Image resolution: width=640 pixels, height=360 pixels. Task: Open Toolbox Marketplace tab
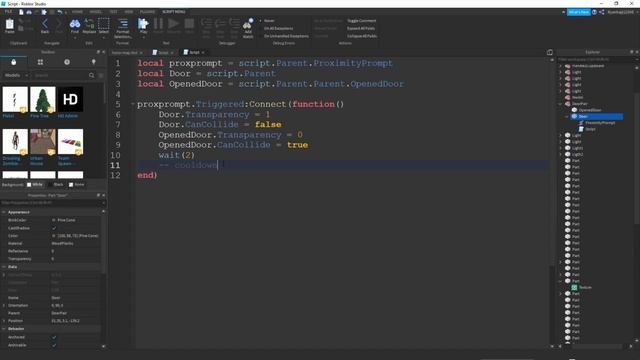(x=13, y=62)
